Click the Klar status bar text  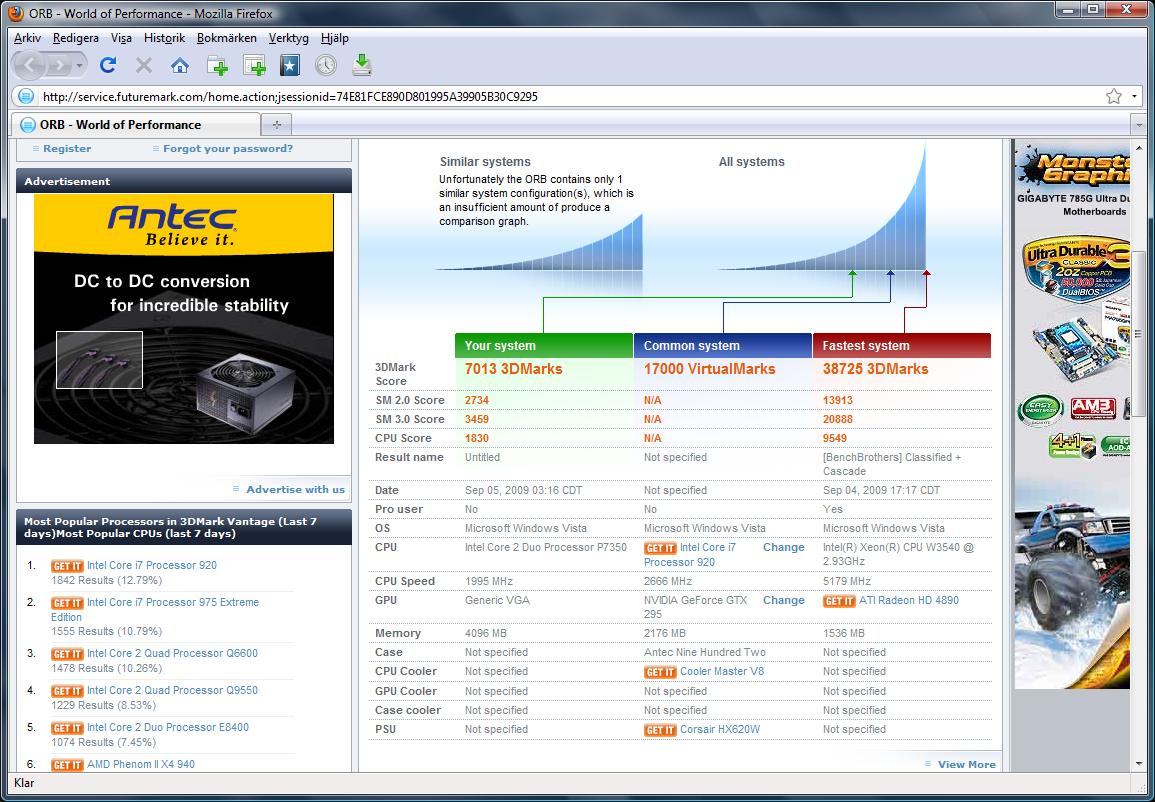pyautogui.click(x=24, y=784)
